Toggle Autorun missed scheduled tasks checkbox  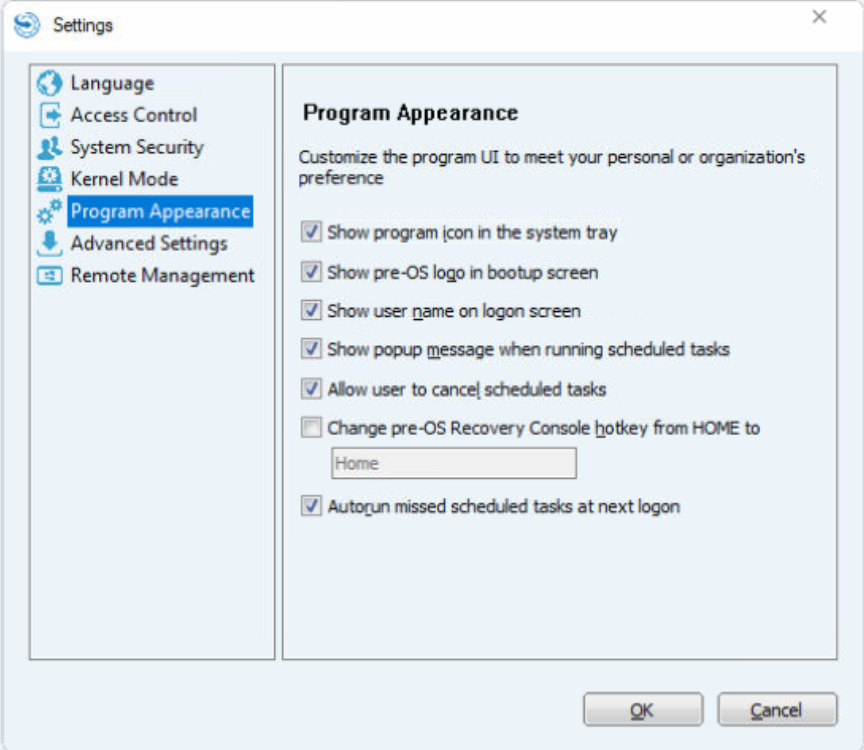pos(311,505)
